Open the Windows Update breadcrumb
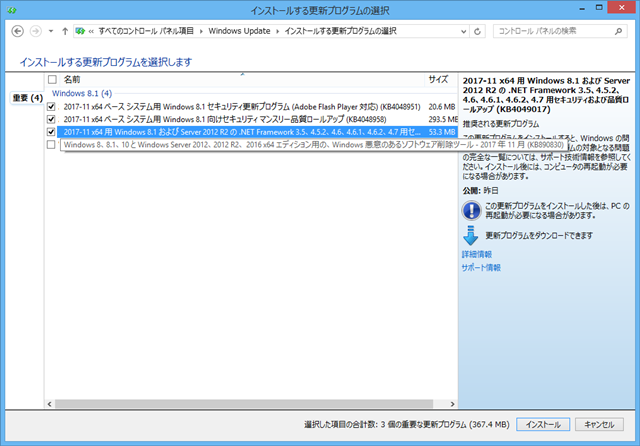640x446 pixels. click(239, 31)
